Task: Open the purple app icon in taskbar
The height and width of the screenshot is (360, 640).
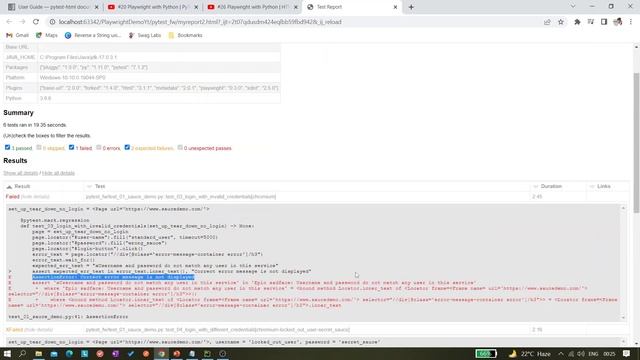Action: (116, 353)
